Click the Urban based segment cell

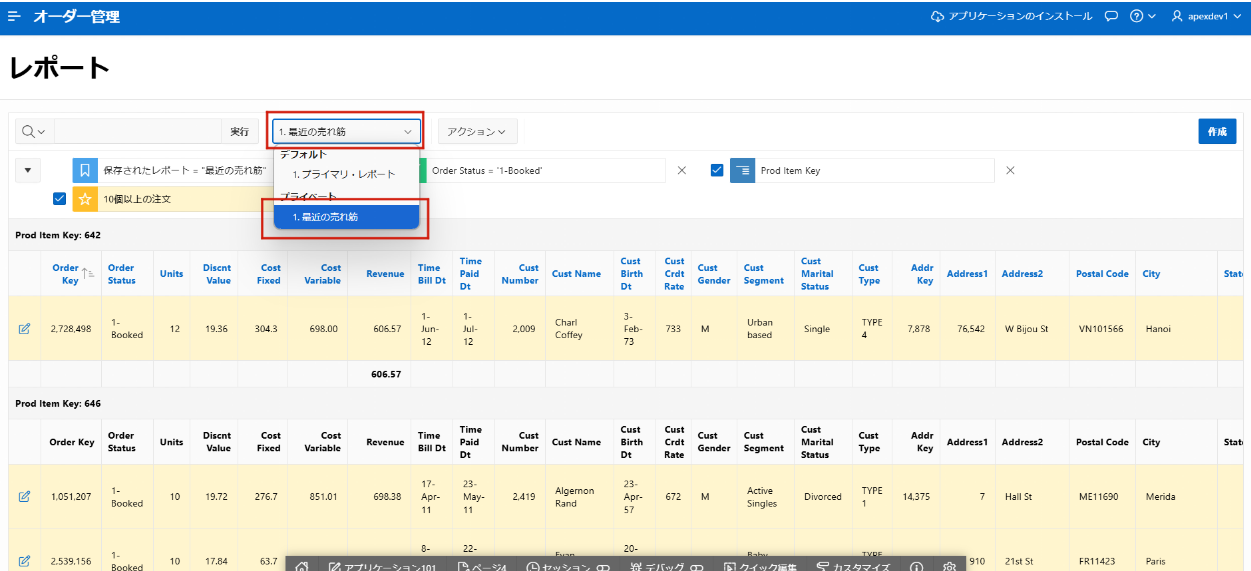coord(760,329)
